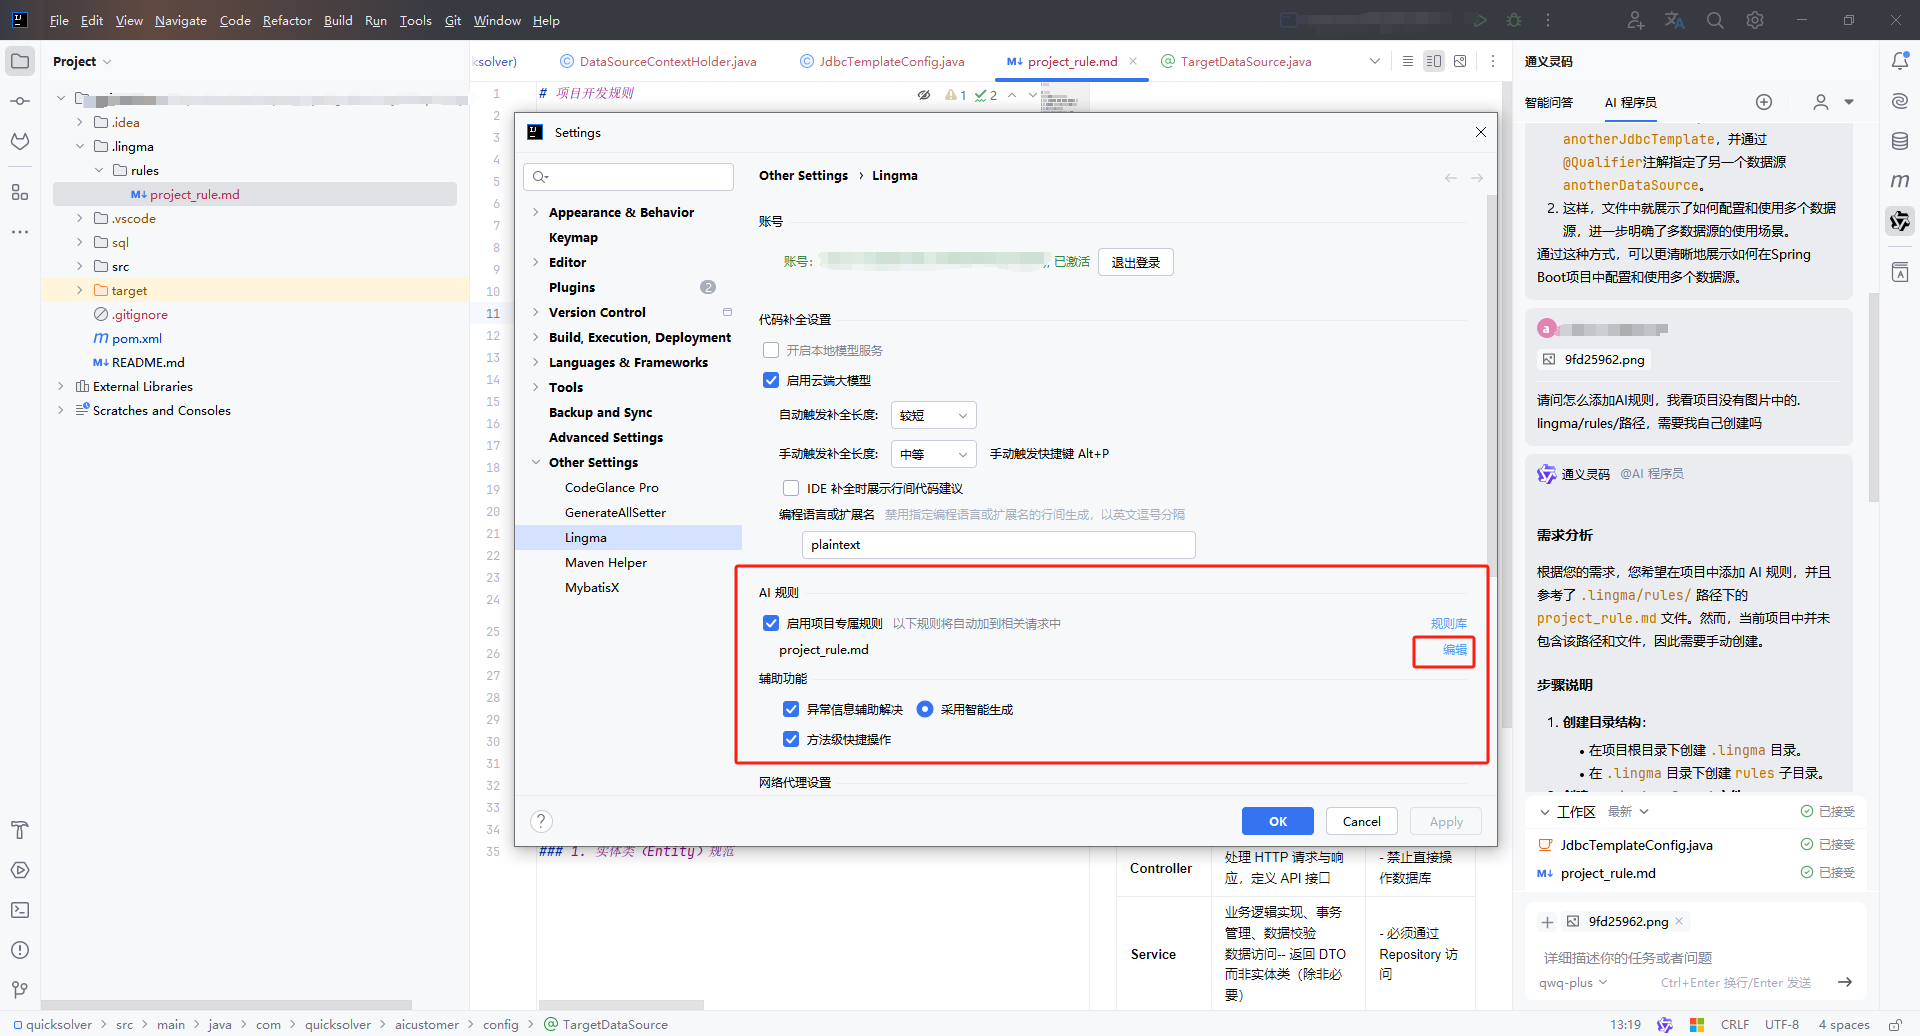Open the Git tool window icon
This screenshot has width=1920, height=1036.
(20, 990)
